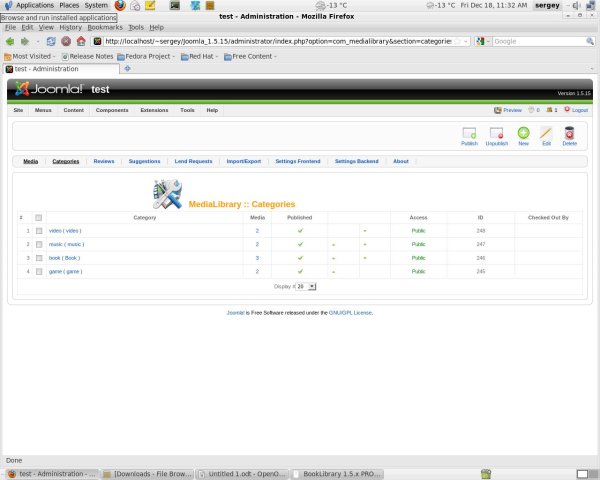Tick the checkbox for video category
600x480 pixels.
[39, 231]
